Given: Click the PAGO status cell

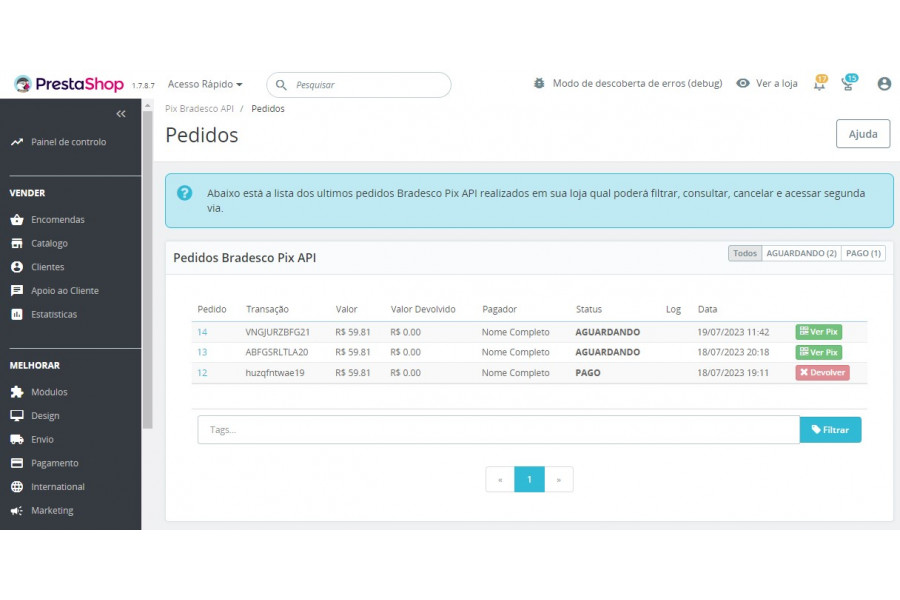Looking at the screenshot, I should pyautogui.click(x=588, y=373).
